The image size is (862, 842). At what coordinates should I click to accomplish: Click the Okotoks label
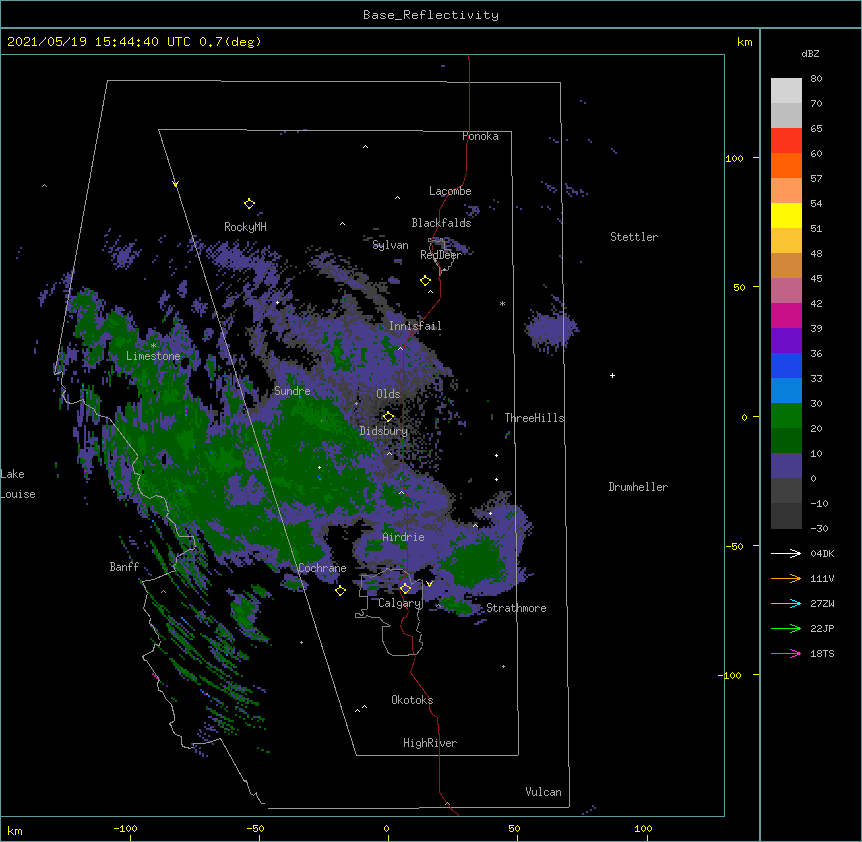pyautogui.click(x=412, y=700)
